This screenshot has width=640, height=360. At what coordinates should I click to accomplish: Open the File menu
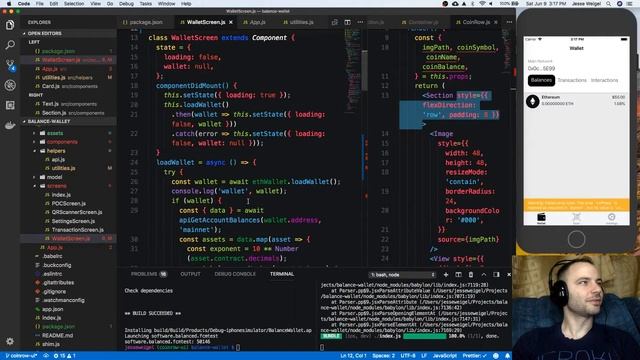pos(40,4)
